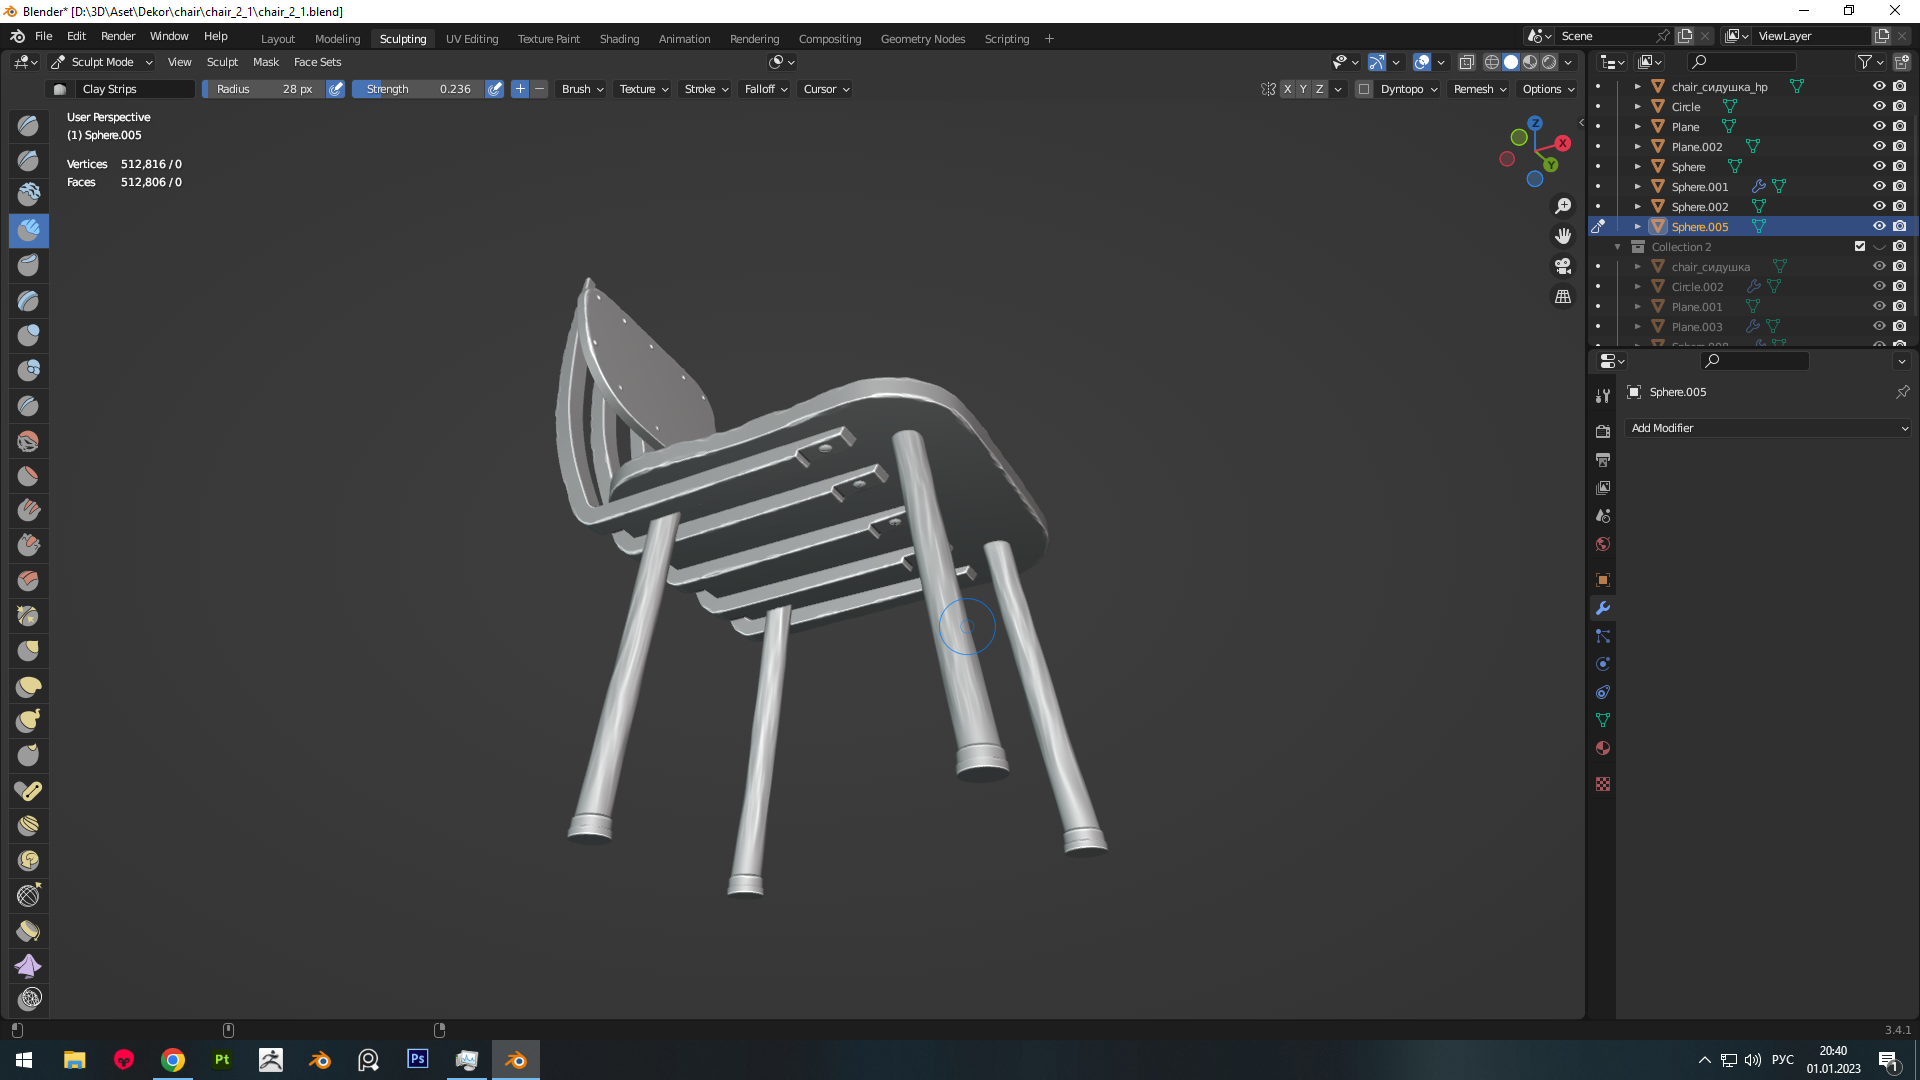Image resolution: width=1920 pixels, height=1080 pixels.
Task: Open the Sculpt Mode dropdown
Action: pyautogui.click(x=102, y=62)
